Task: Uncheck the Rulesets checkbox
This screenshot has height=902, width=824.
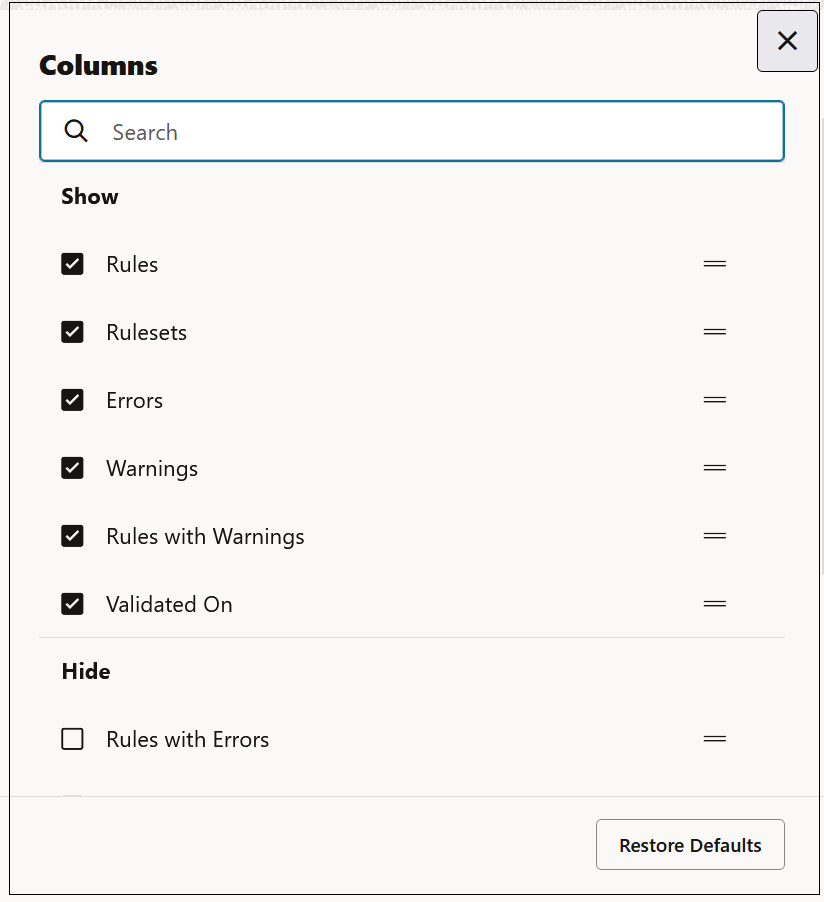Action: [x=72, y=331]
